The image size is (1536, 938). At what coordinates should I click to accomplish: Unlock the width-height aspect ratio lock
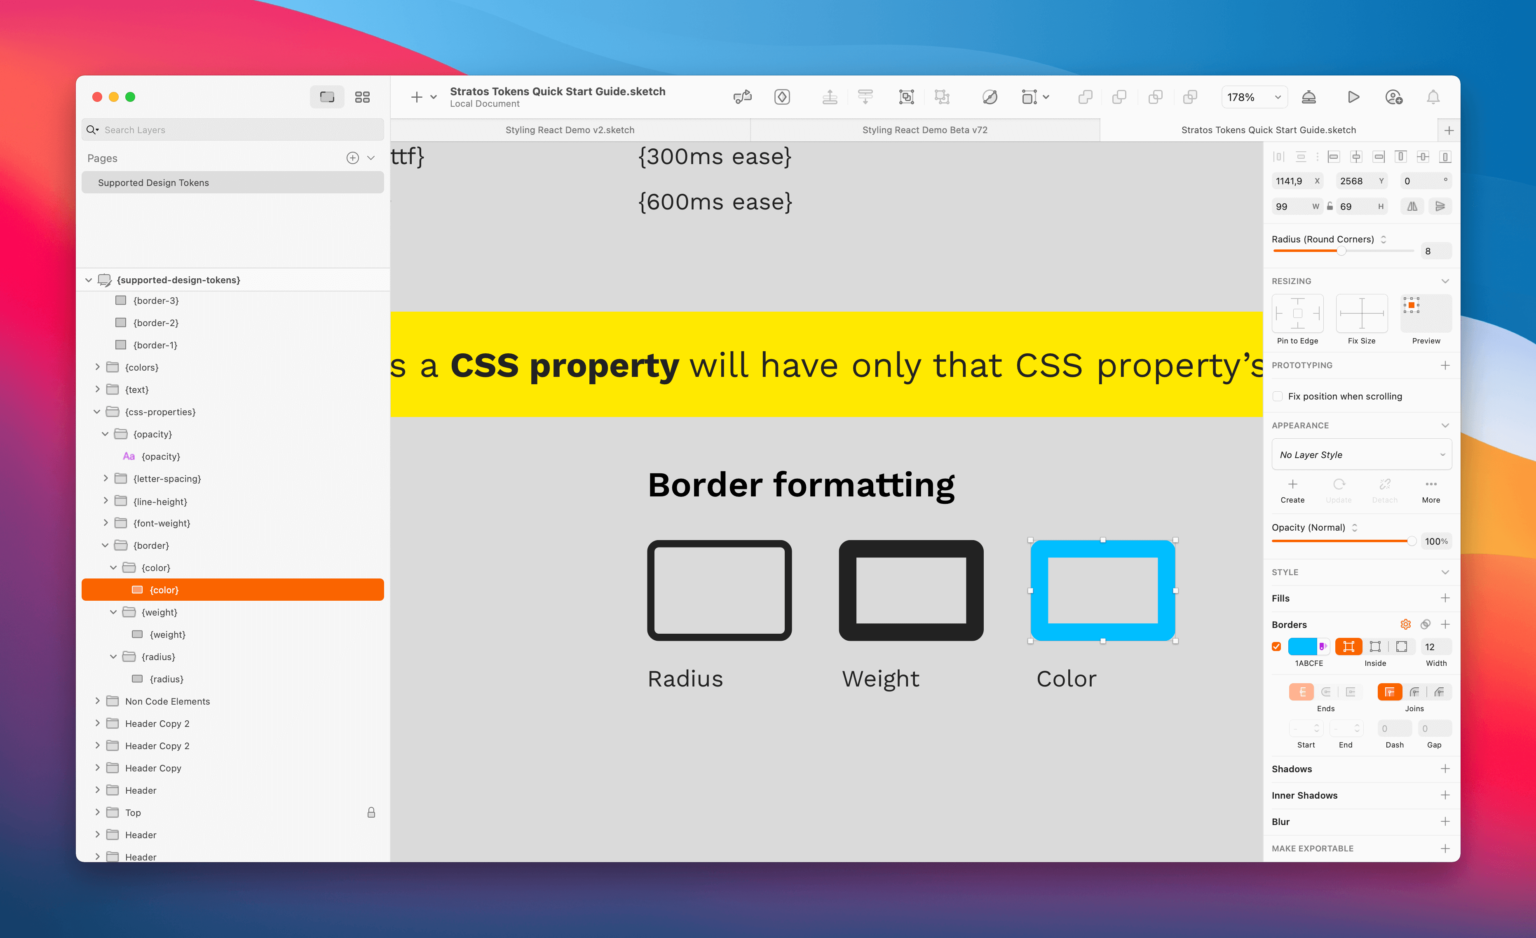point(1329,206)
